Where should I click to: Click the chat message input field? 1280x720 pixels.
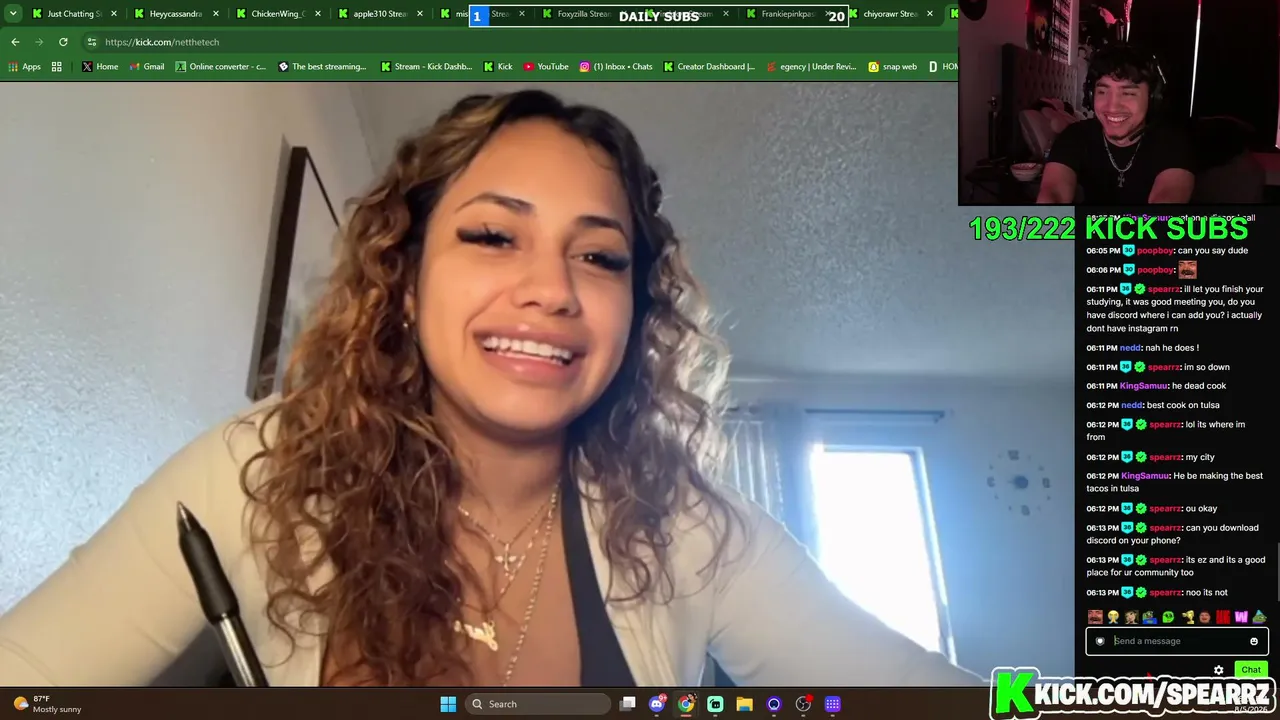(1177, 641)
